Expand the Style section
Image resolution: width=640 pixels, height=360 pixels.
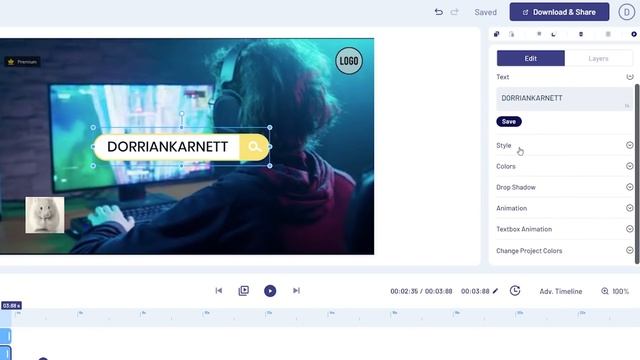click(564, 145)
